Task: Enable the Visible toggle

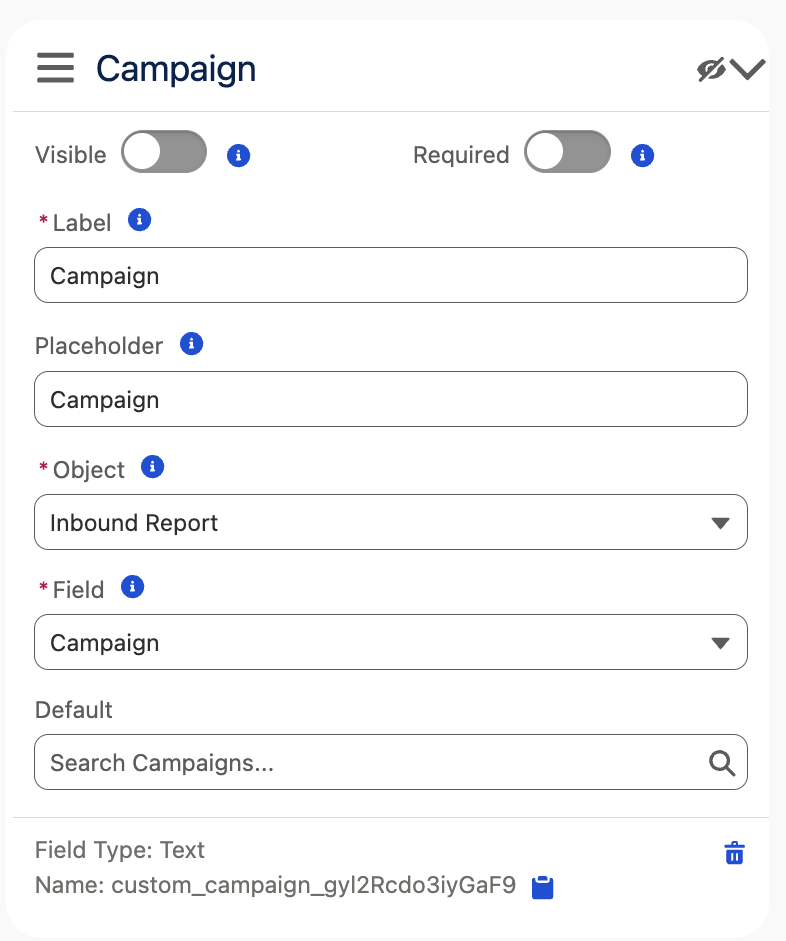Action: point(163,152)
